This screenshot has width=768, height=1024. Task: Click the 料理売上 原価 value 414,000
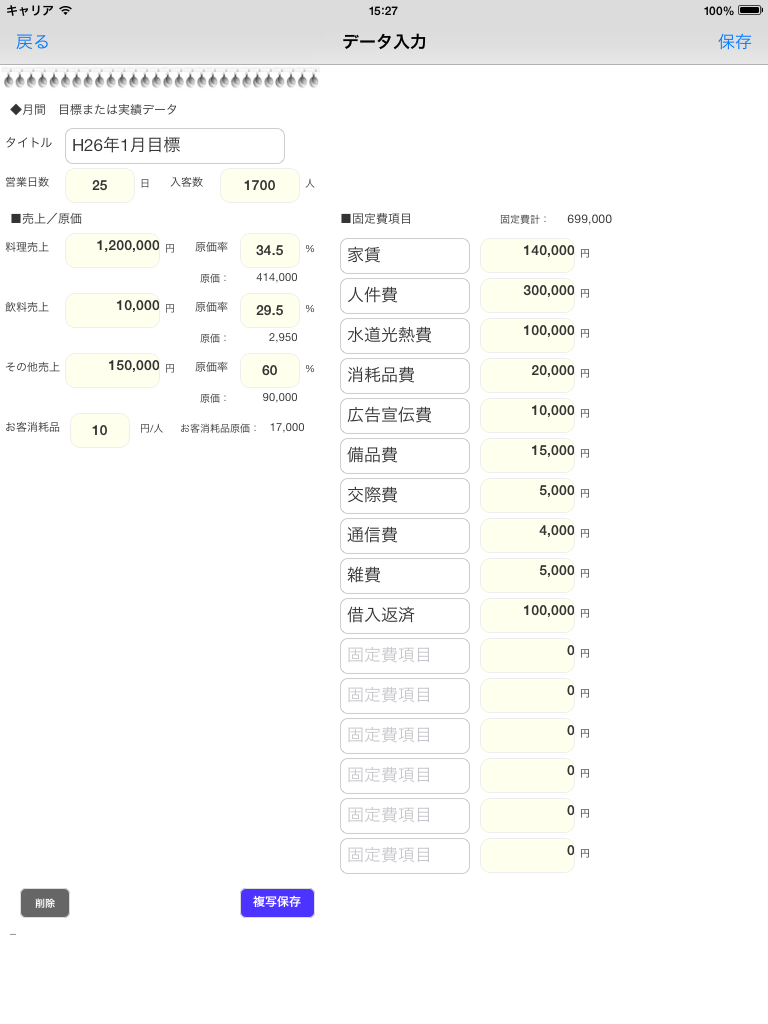coord(277,278)
